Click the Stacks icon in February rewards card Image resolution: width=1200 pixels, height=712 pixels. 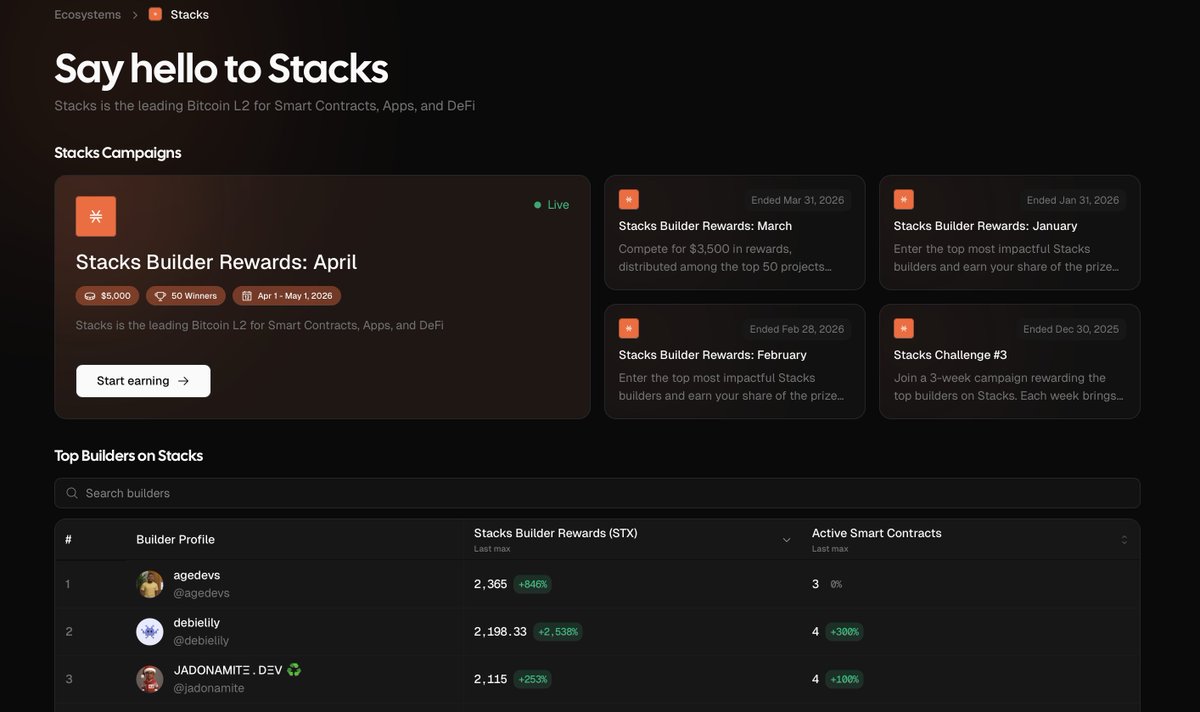pos(629,328)
